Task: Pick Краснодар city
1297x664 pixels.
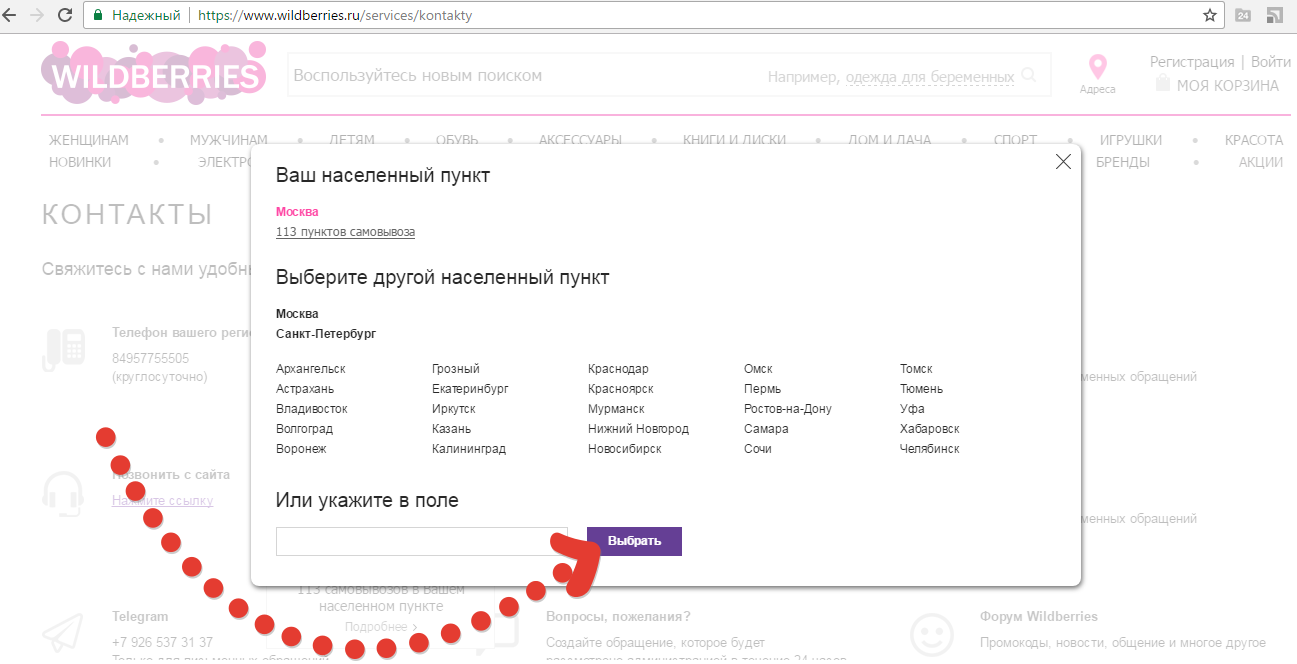Action: (x=618, y=369)
